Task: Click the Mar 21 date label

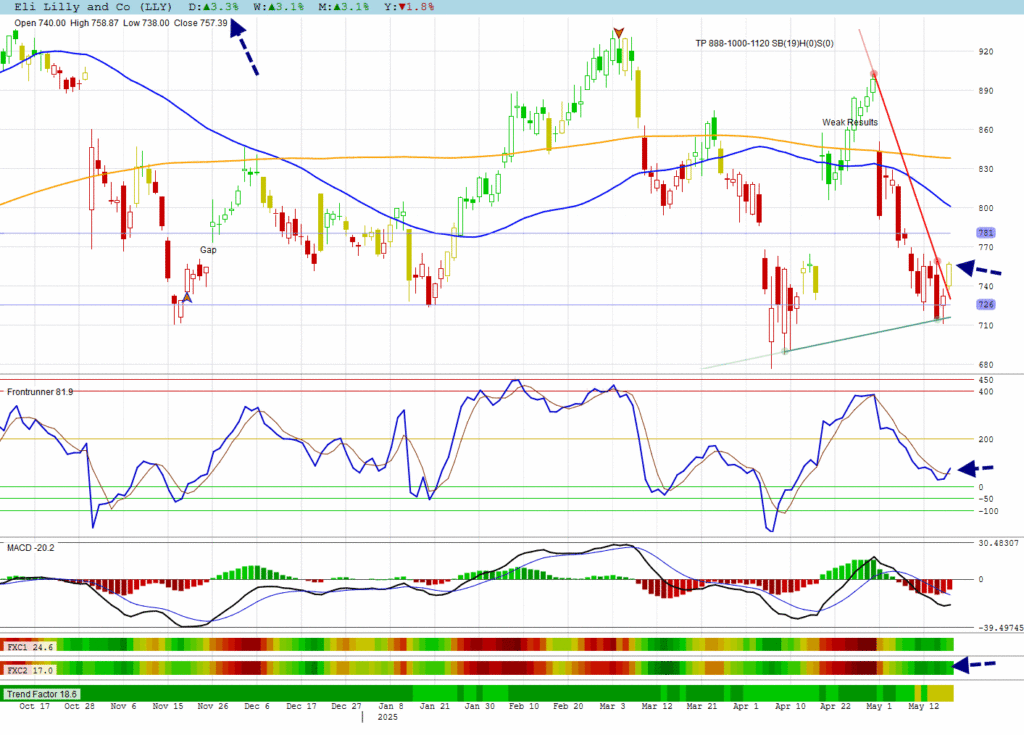Action: tap(702, 706)
